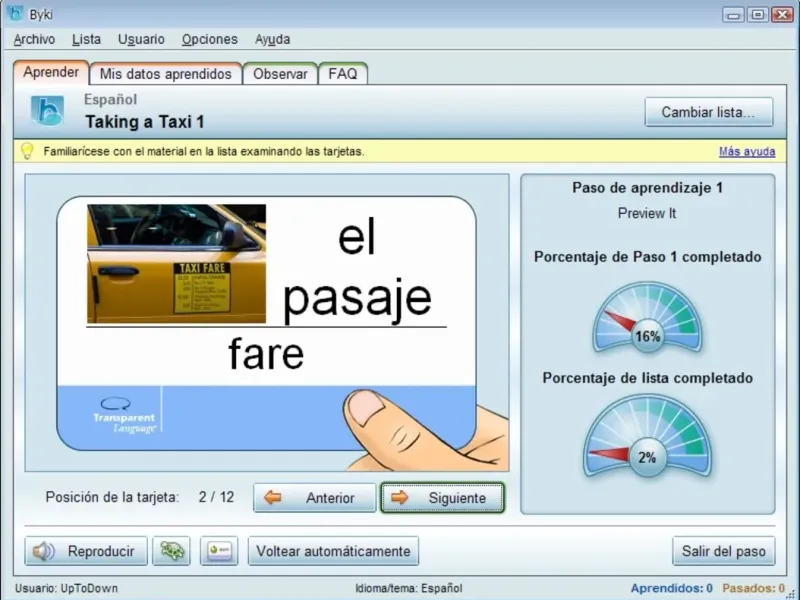Open the Ayuda menu
The width and height of the screenshot is (800, 600).
tap(272, 39)
